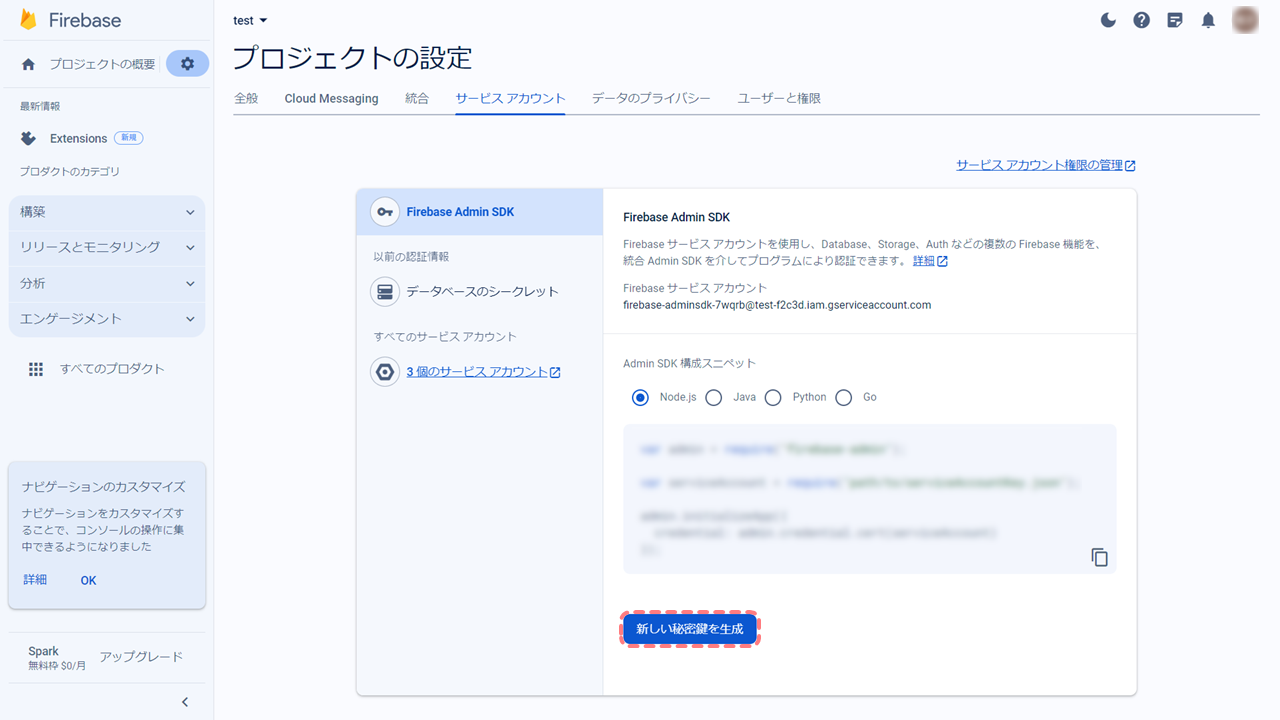Expand the 分析 category

106,283
